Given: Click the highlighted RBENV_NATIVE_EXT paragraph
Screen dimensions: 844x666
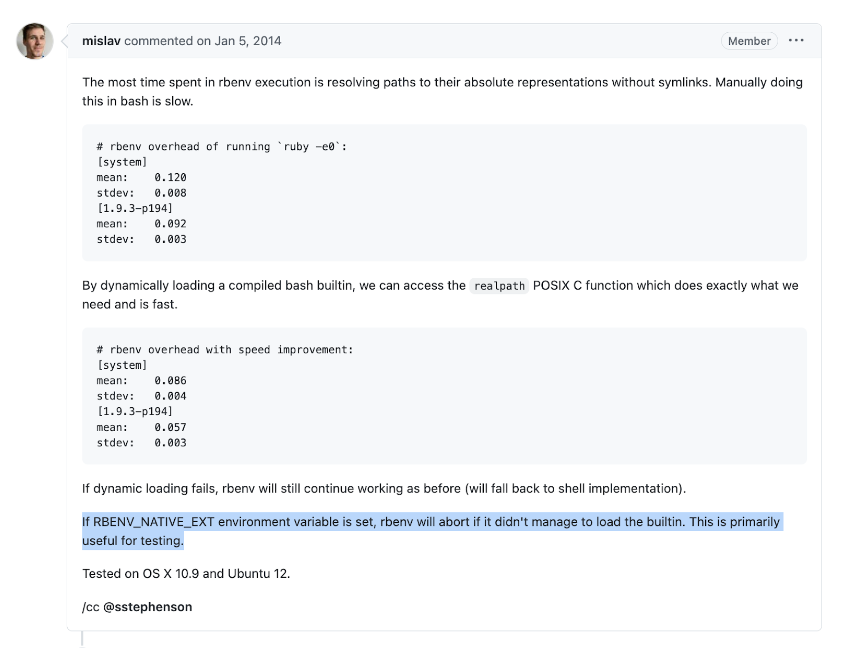Looking at the screenshot, I should tap(432, 531).
